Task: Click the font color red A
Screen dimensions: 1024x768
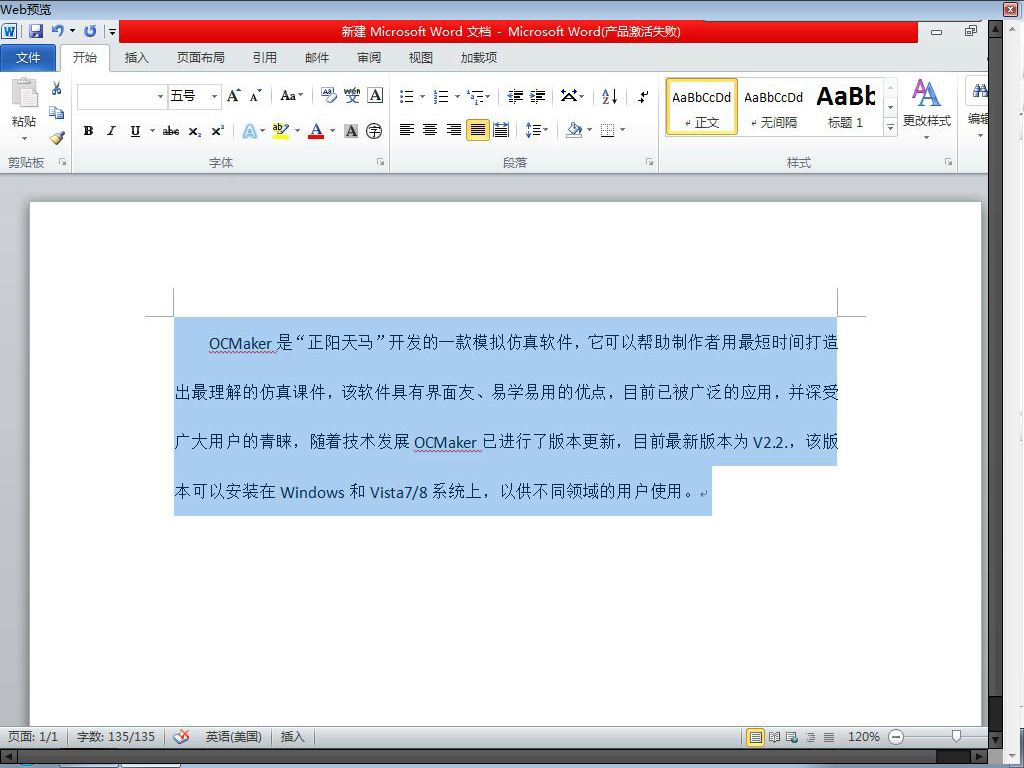Action: (x=316, y=131)
